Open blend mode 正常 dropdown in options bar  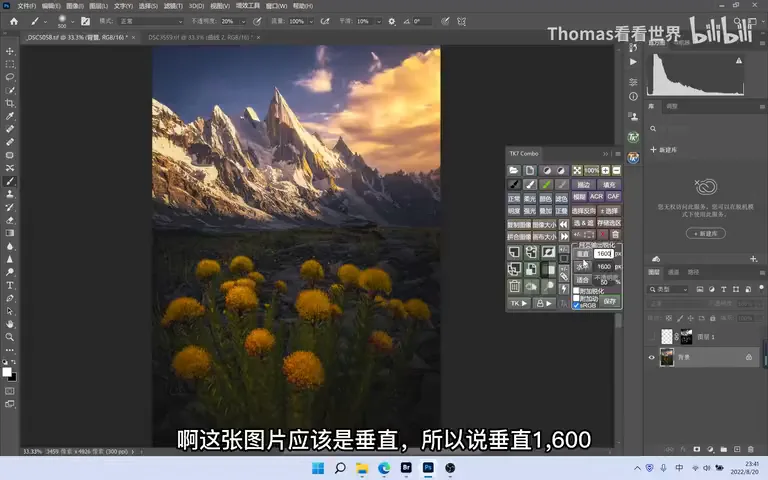tap(151, 22)
